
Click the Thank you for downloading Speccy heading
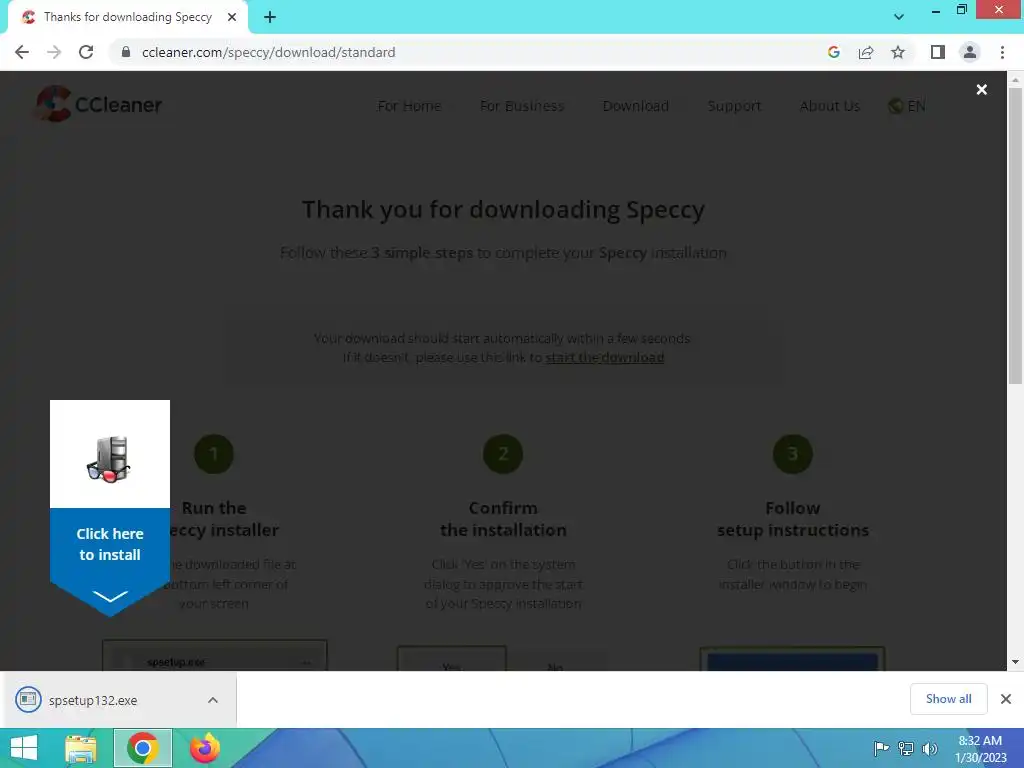pos(504,210)
